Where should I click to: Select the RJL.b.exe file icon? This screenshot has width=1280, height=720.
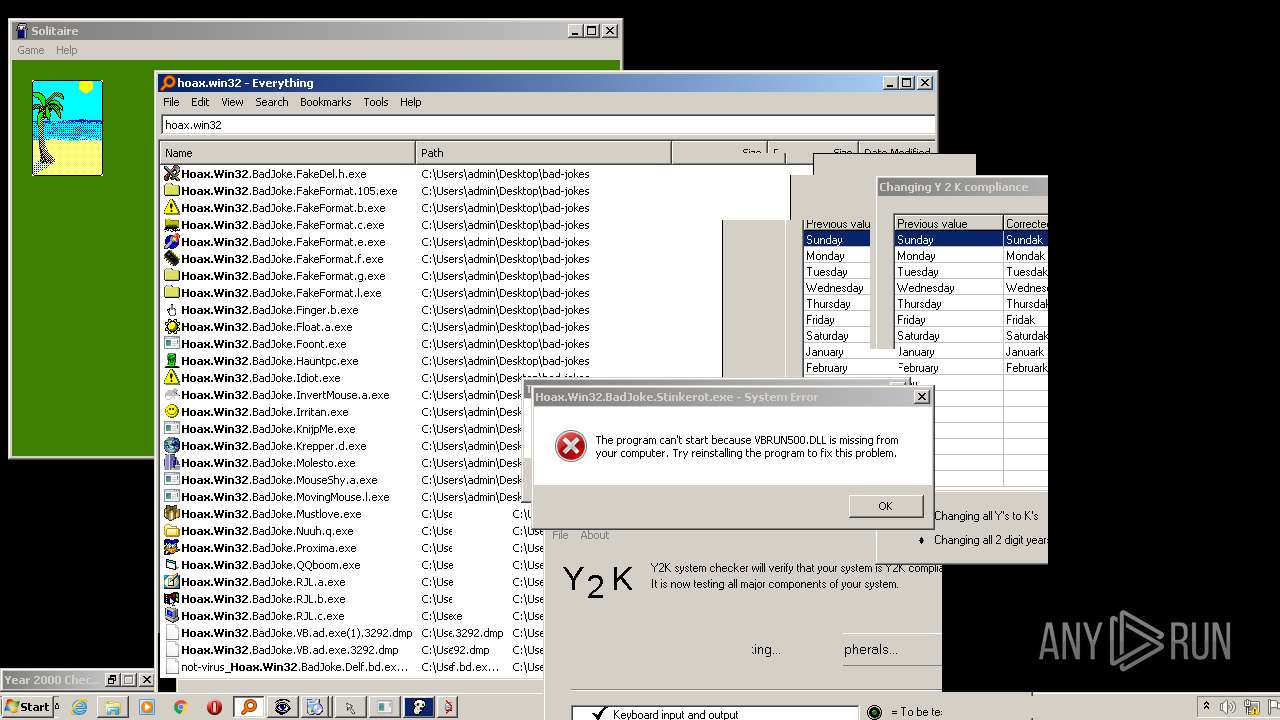172,599
